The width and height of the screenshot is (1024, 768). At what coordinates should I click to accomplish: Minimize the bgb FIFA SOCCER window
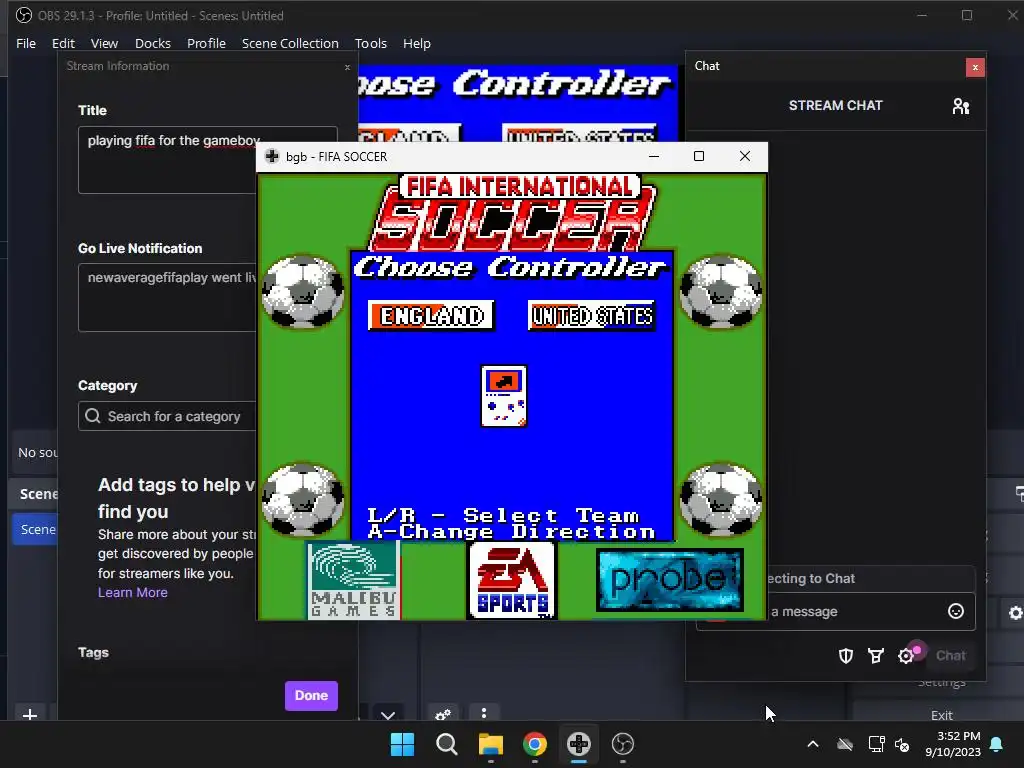pos(654,156)
